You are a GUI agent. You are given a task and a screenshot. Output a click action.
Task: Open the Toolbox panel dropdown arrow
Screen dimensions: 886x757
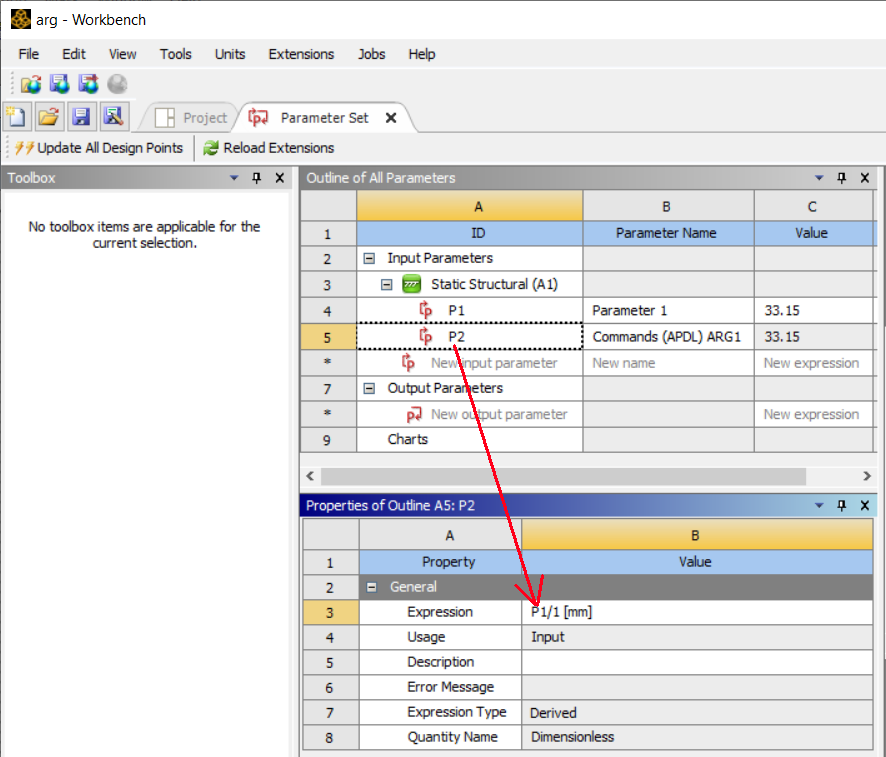pyautogui.click(x=235, y=178)
